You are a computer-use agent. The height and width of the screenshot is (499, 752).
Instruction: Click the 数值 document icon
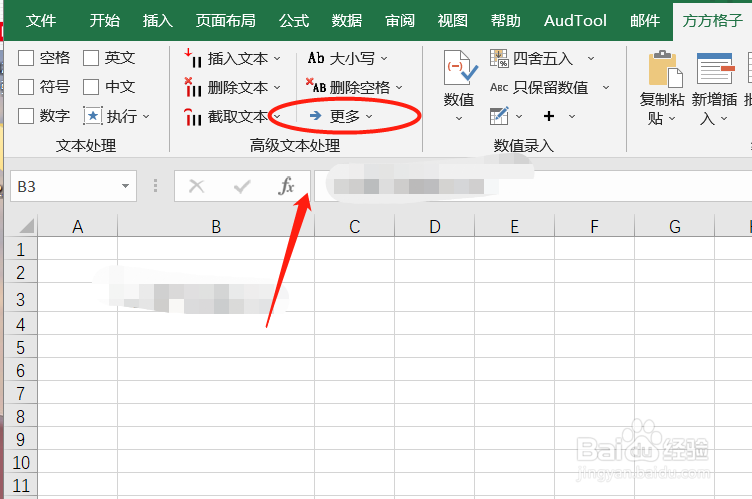tap(460, 68)
